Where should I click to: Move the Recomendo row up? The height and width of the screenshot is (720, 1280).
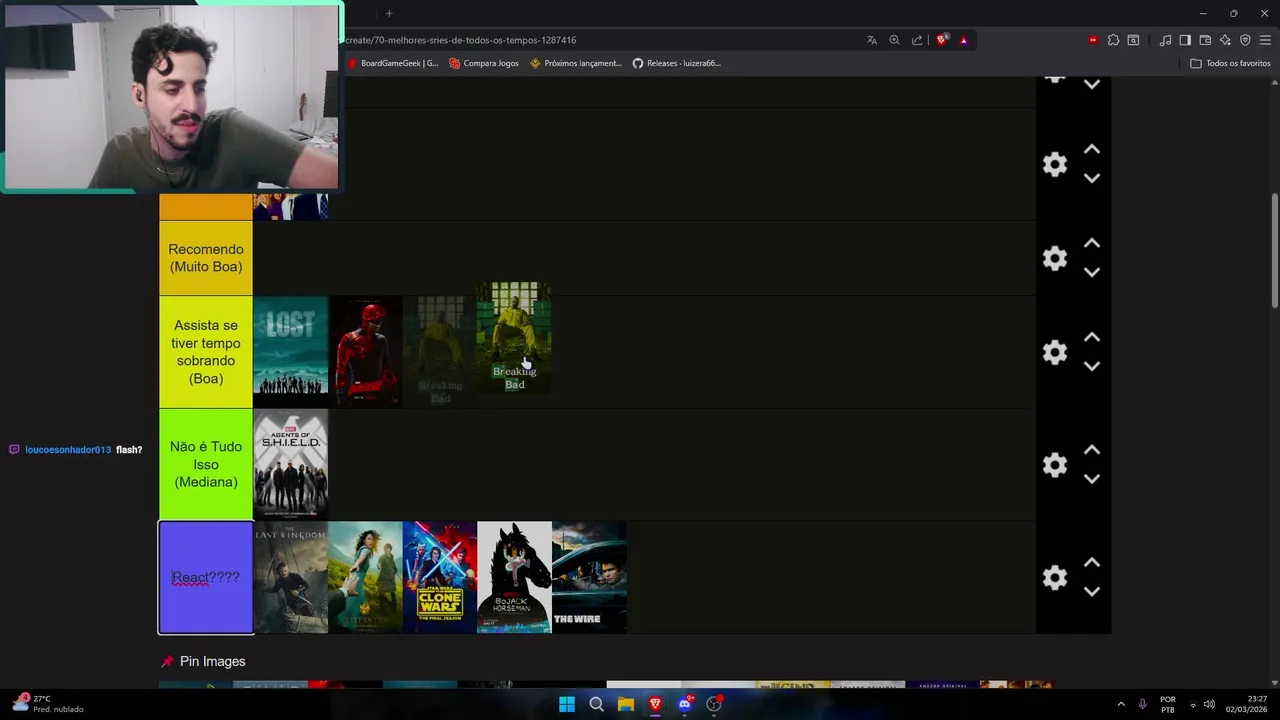point(1092,243)
